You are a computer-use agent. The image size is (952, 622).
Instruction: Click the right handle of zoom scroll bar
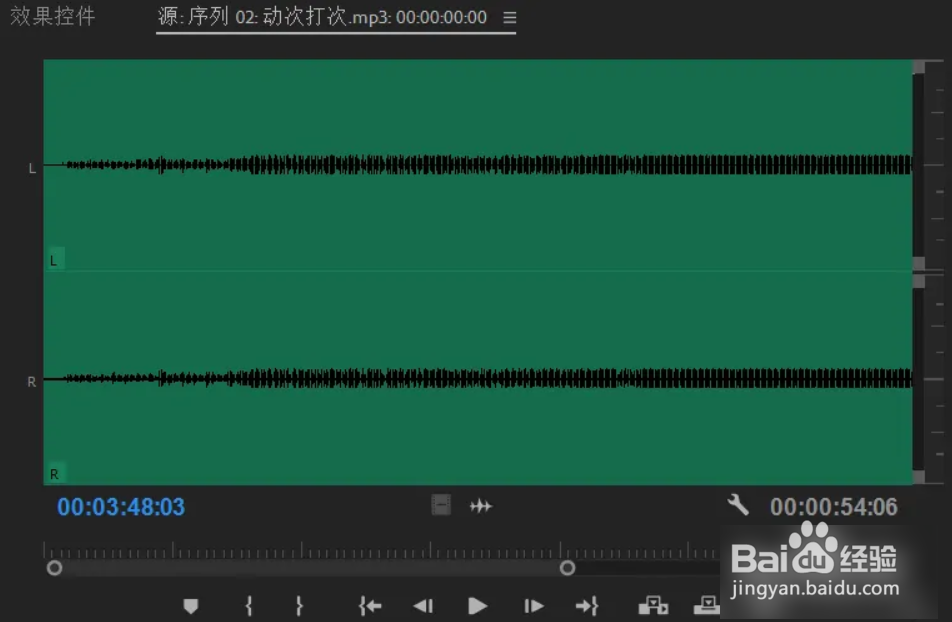tap(568, 568)
